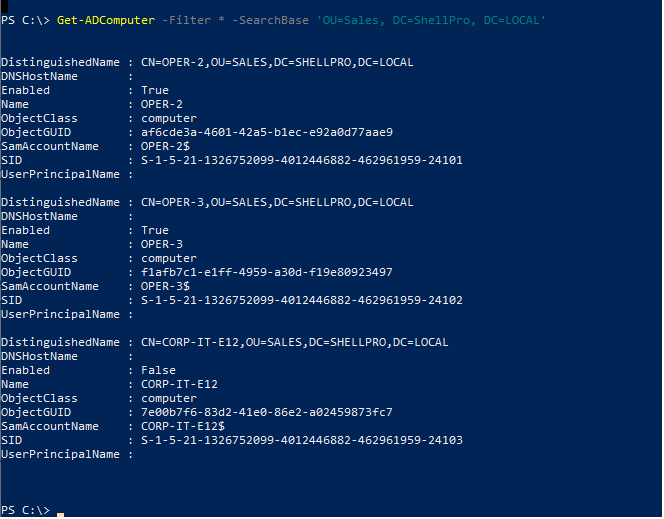This screenshot has height=519, width=664.
Task: Click the SID ending in 24103
Action: click(x=302, y=440)
